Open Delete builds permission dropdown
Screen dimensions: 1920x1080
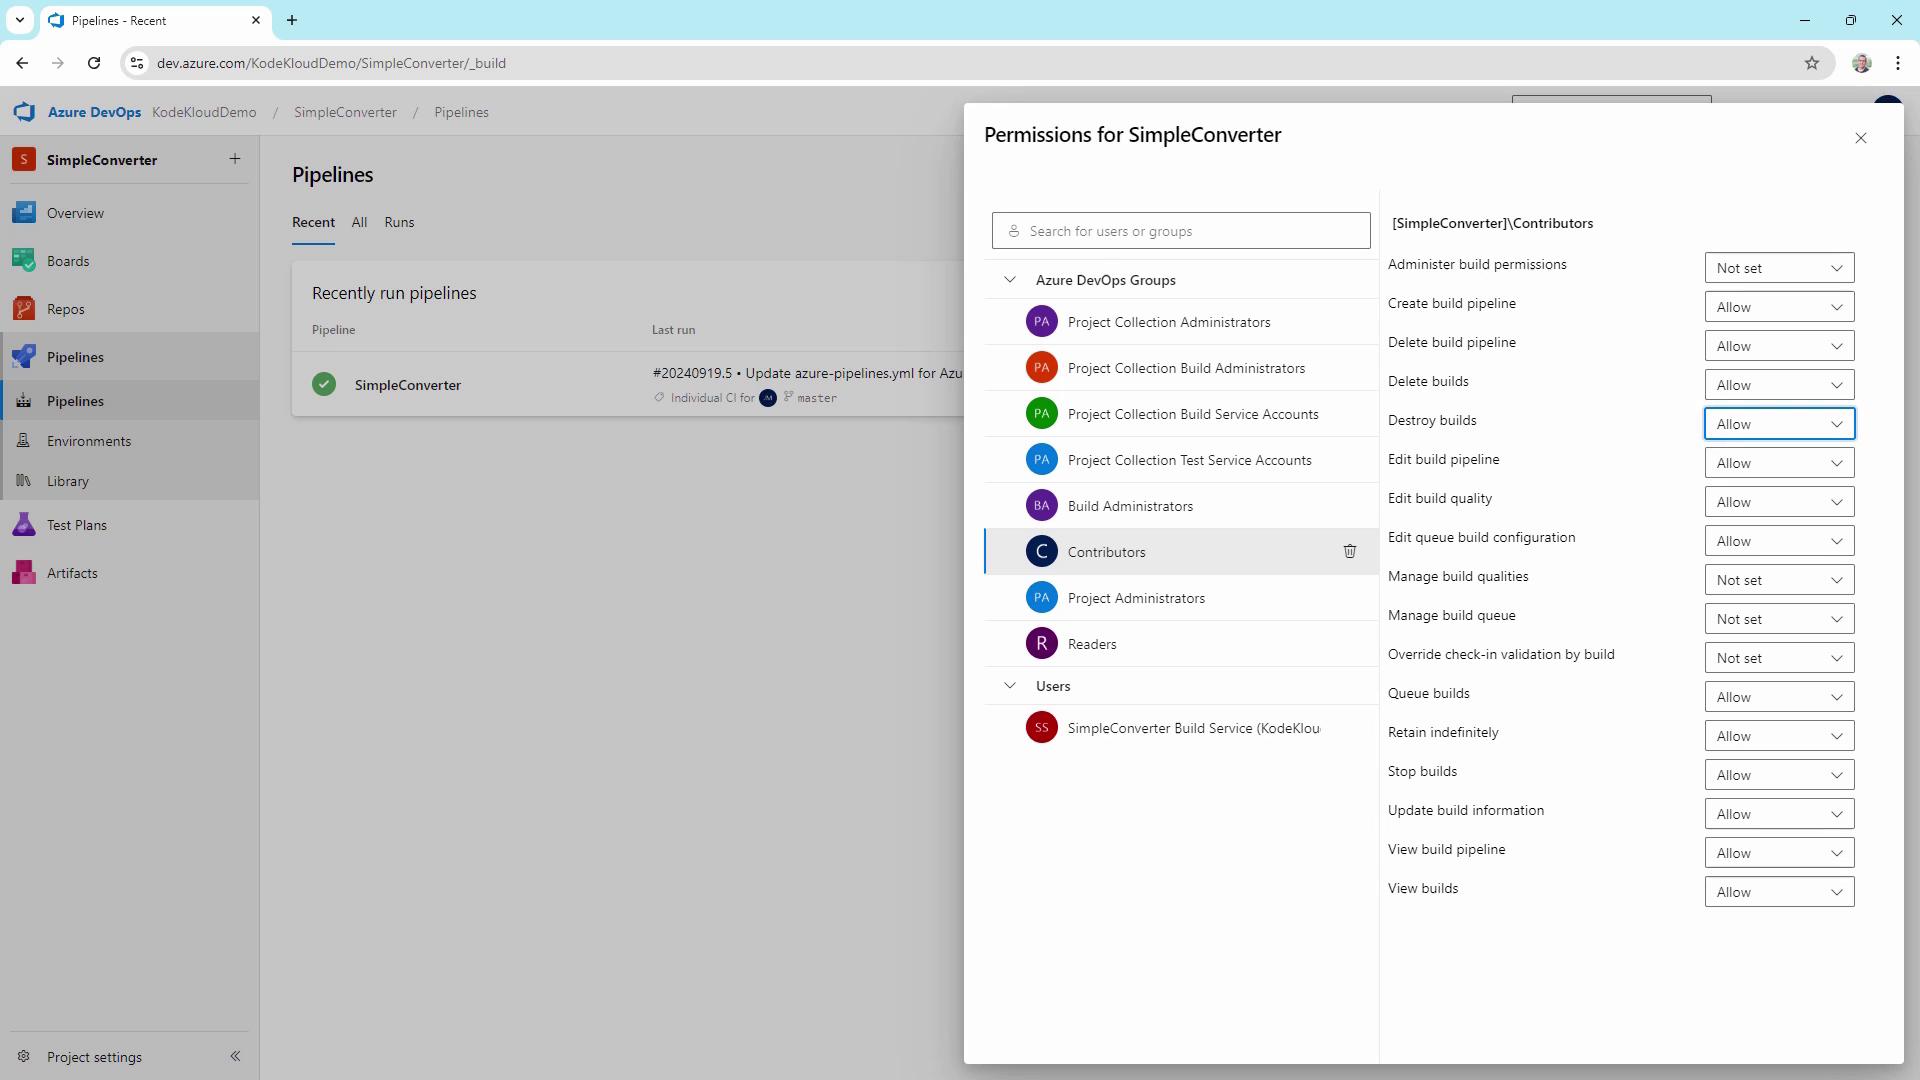(1780, 385)
